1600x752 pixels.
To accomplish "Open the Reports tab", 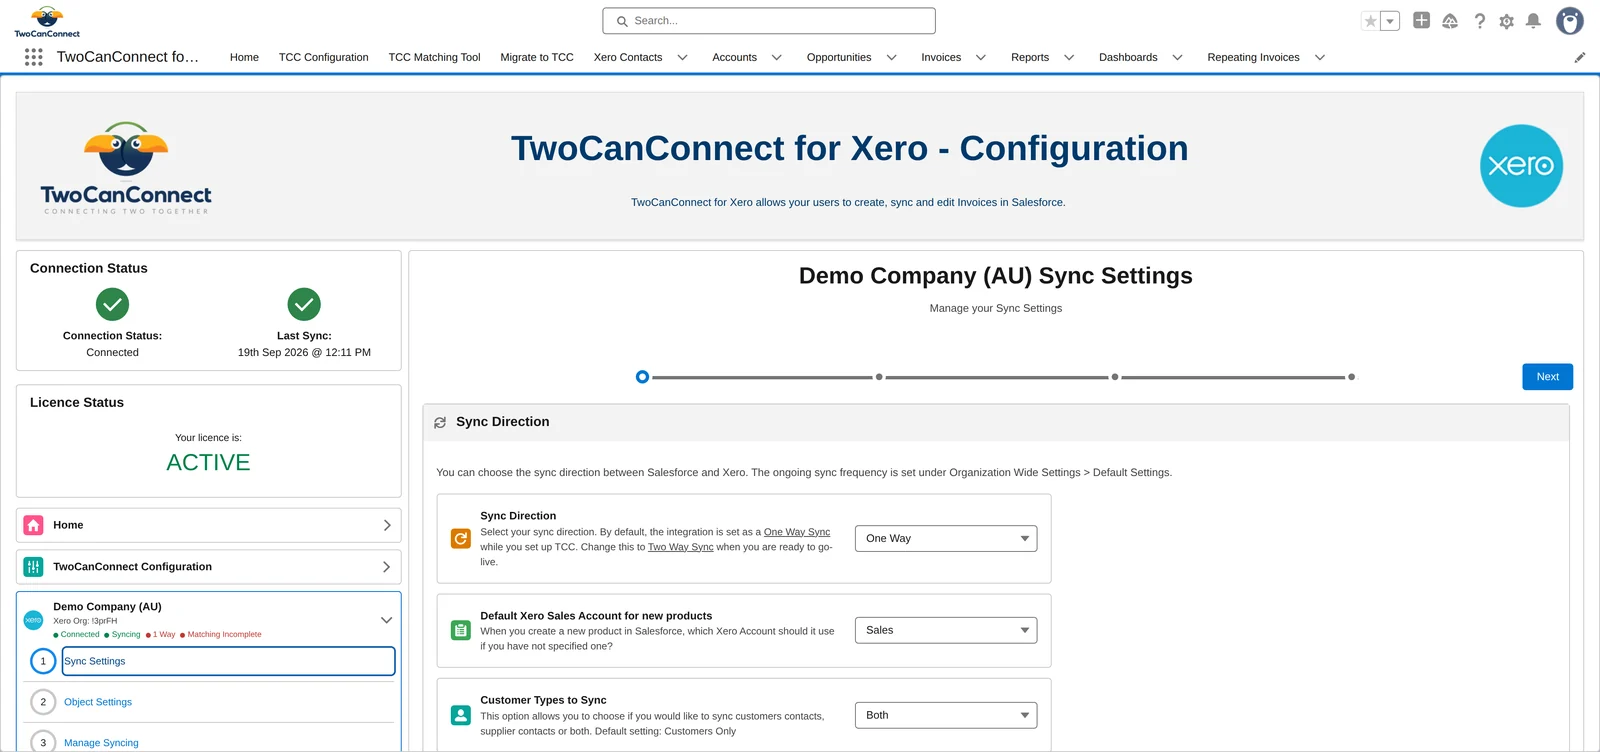I will click(x=1030, y=57).
